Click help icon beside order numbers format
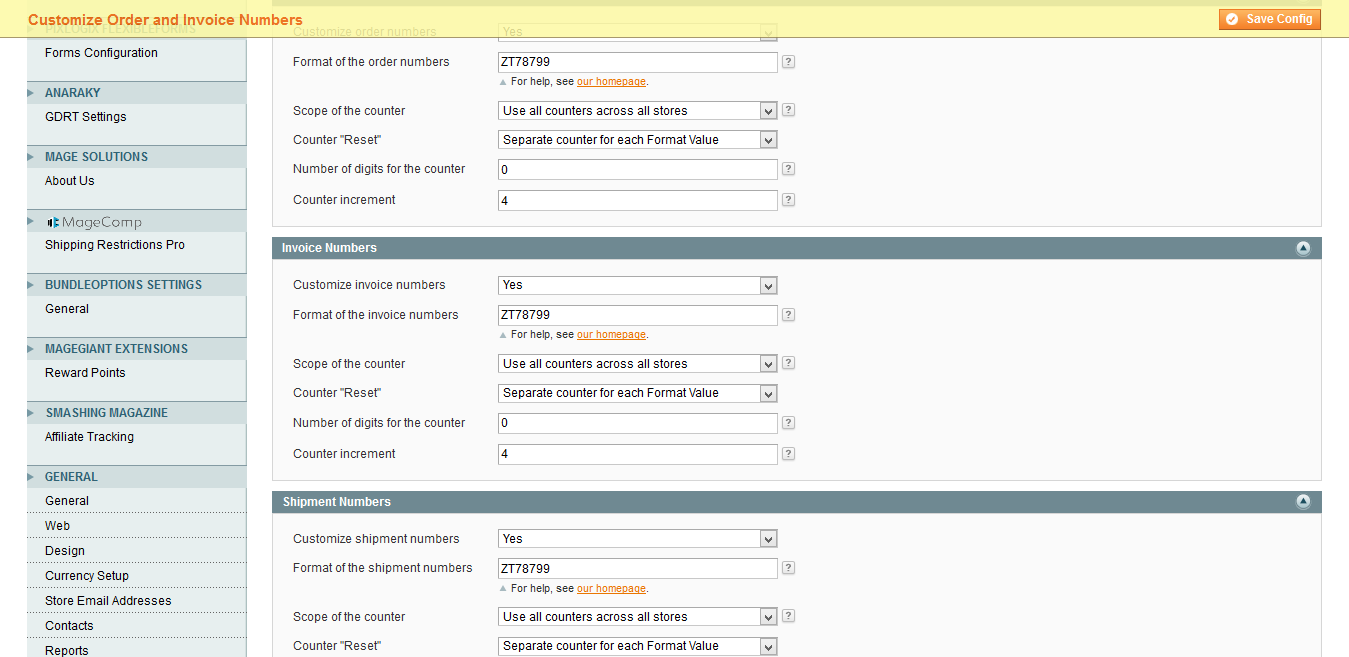 788,62
